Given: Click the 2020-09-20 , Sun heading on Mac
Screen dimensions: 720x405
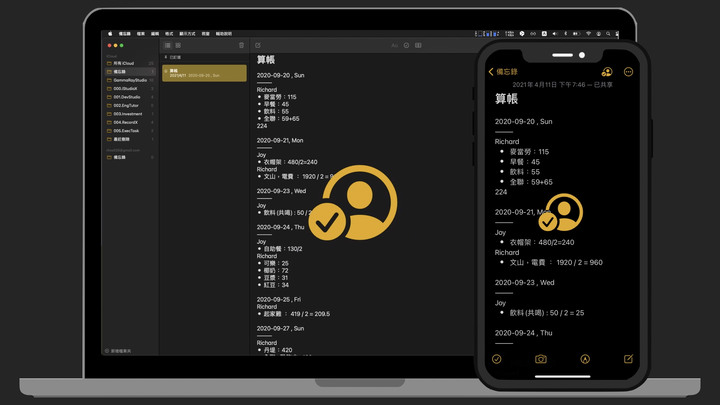Looking at the screenshot, I should [x=280, y=75].
